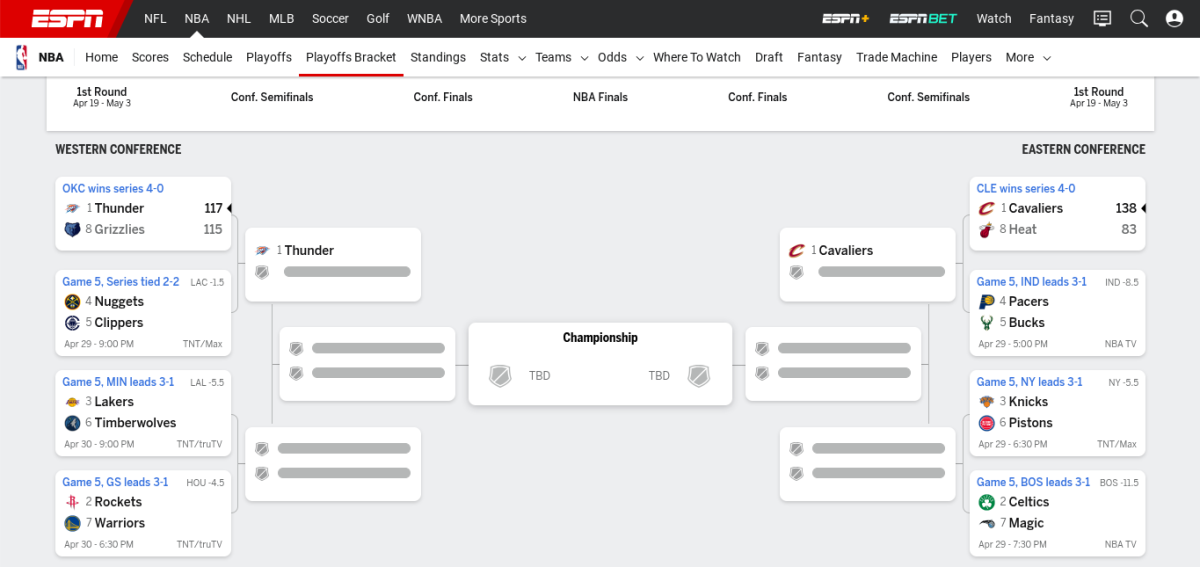Click the Draft tab in NBA subnav
The height and width of the screenshot is (567, 1200).
tap(769, 57)
